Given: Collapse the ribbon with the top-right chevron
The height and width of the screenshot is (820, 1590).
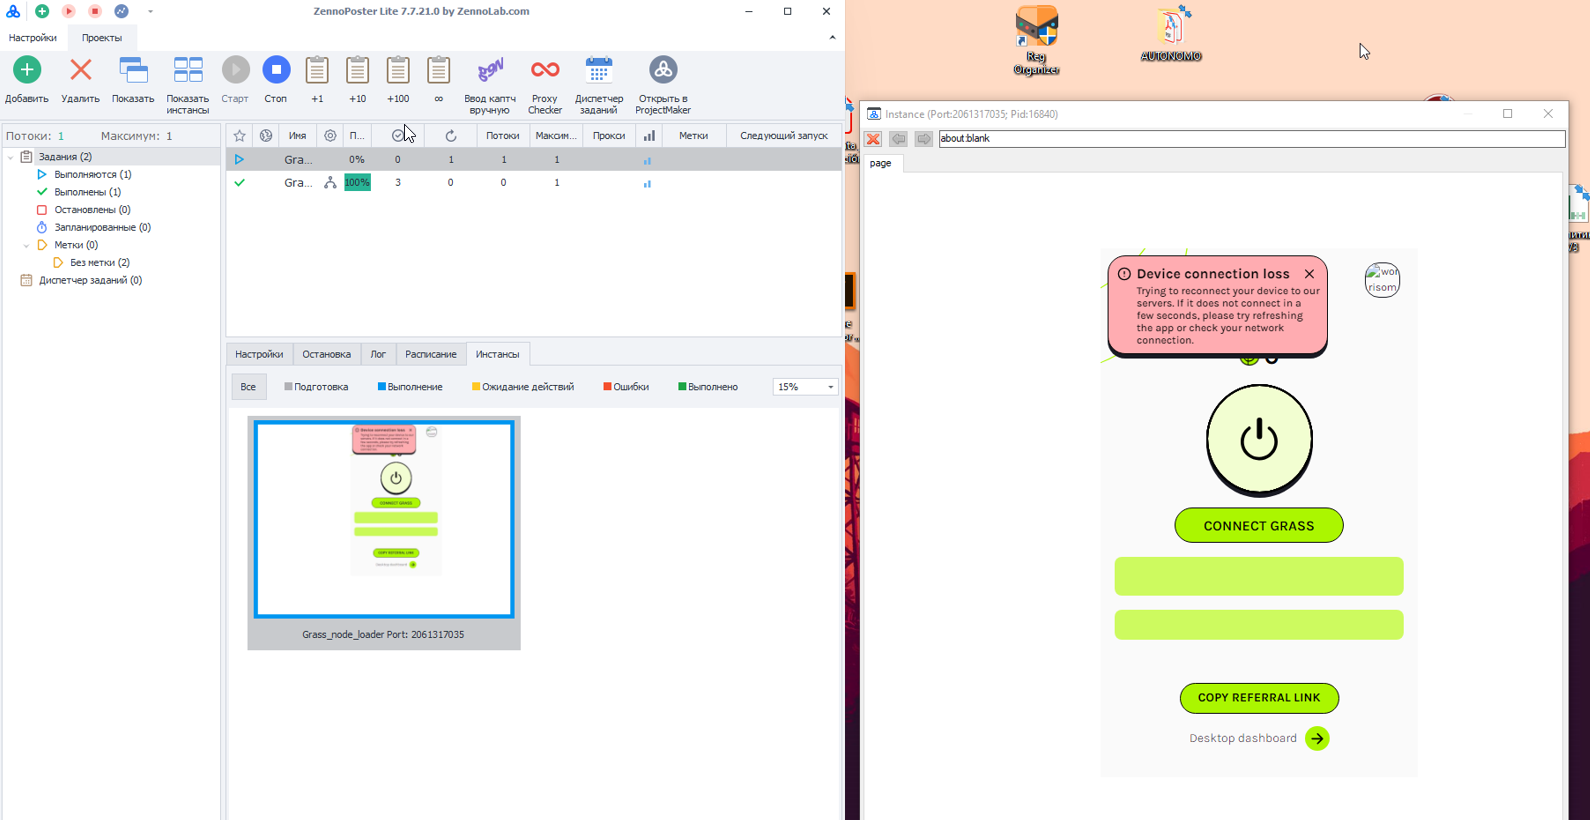Looking at the screenshot, I should coord(832,38).
